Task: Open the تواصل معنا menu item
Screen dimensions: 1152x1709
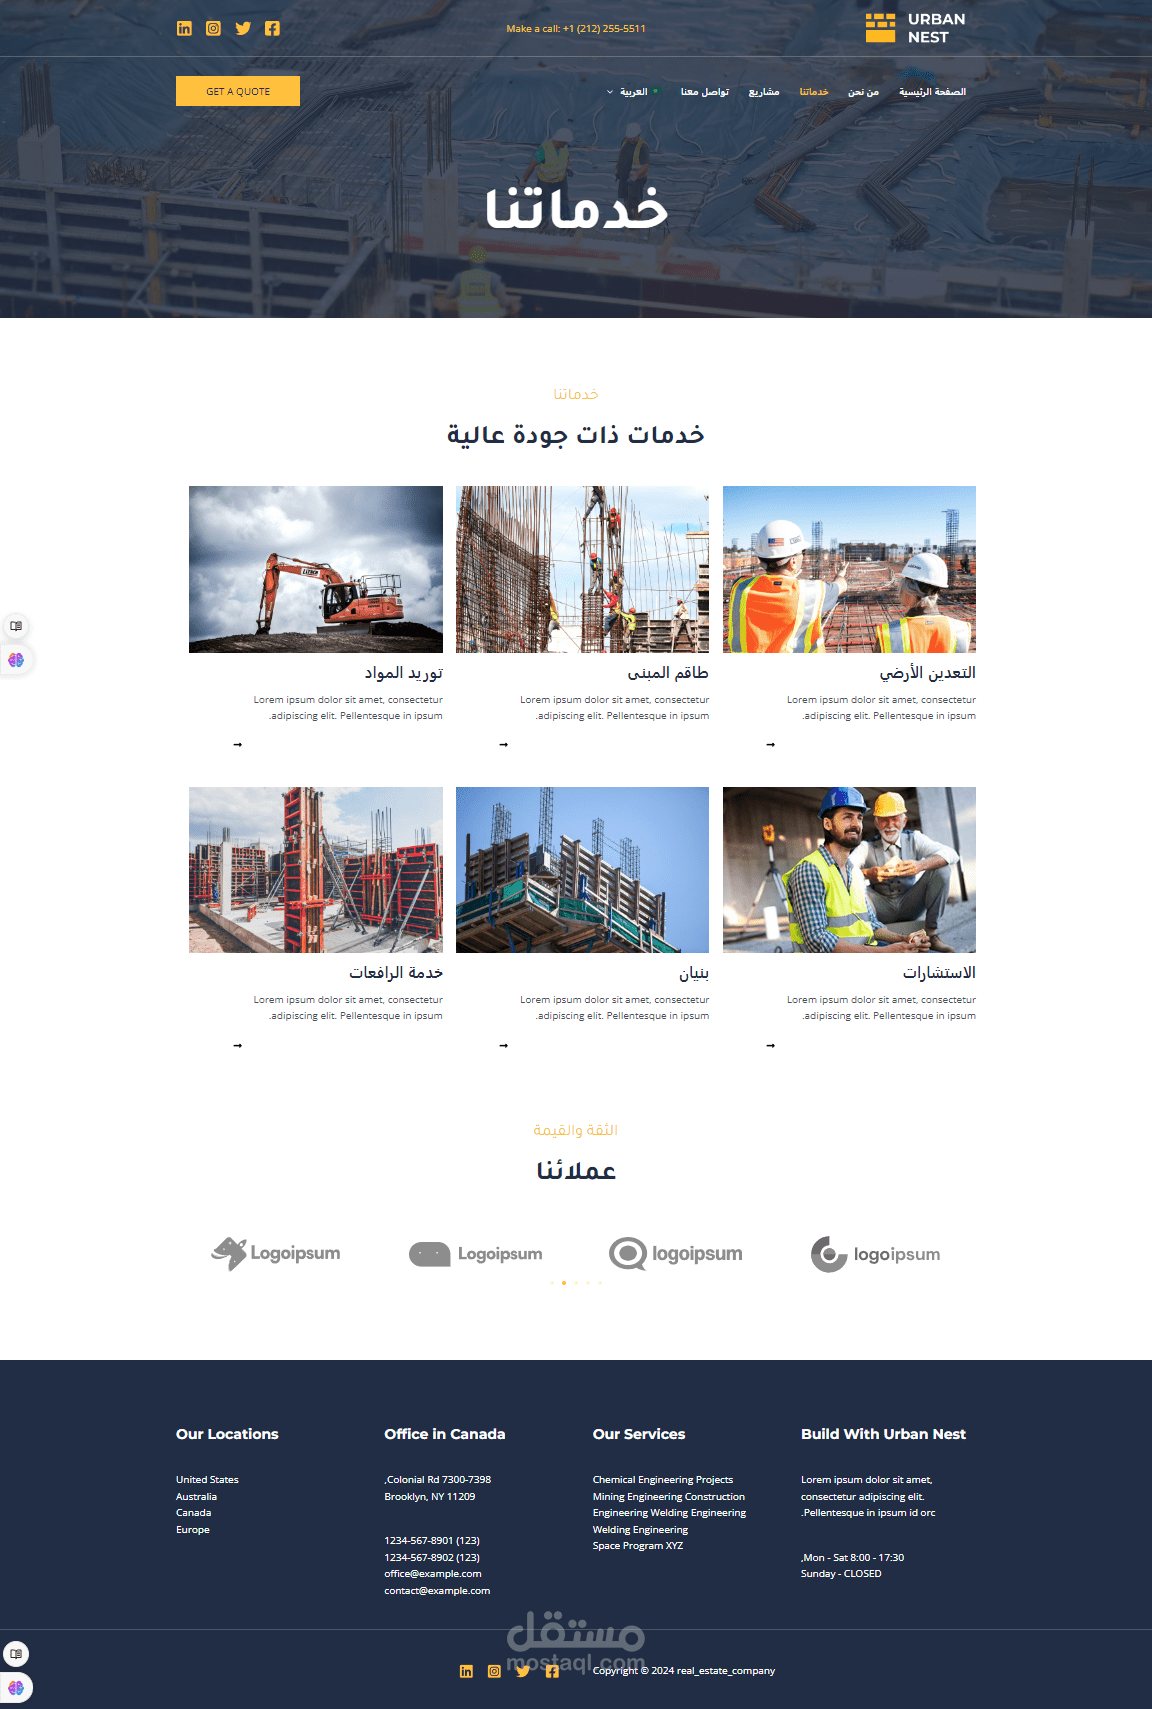Action: 705,92
